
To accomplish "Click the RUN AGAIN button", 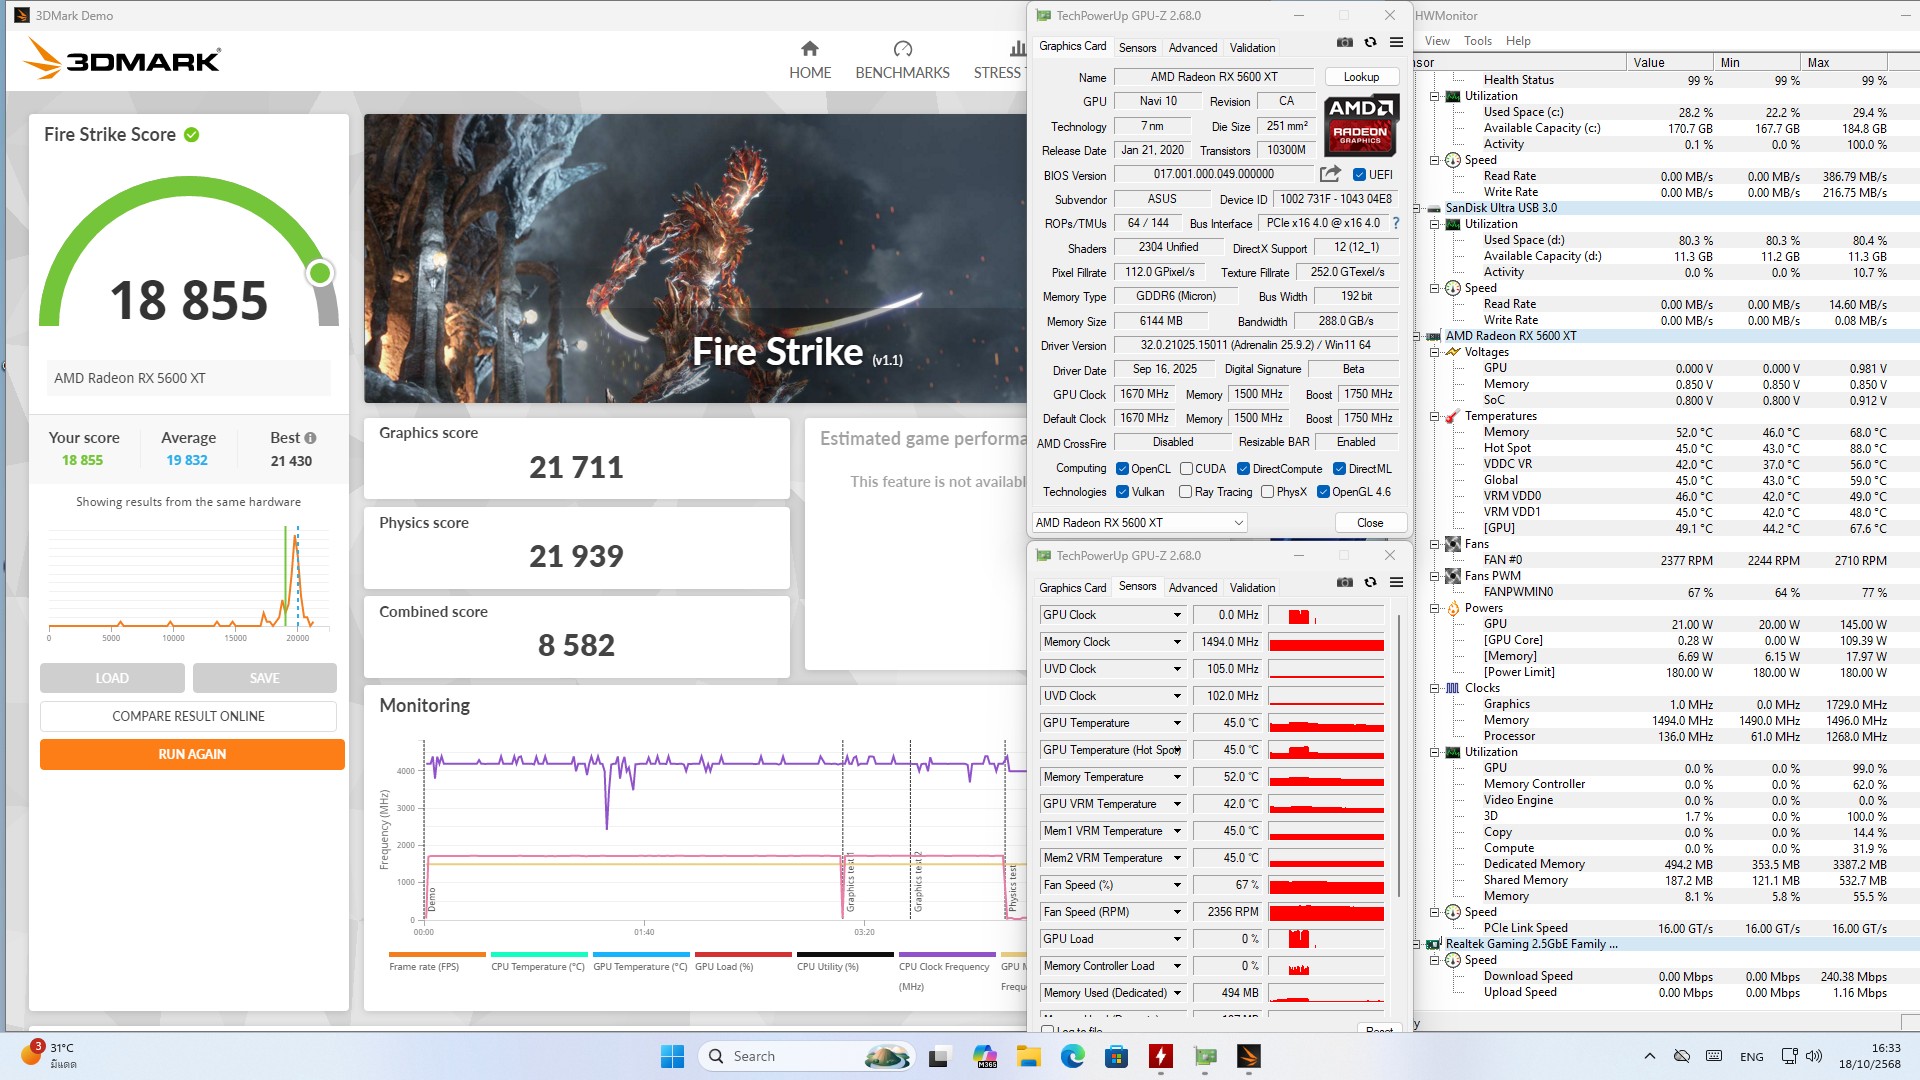I will click(192, 754).
